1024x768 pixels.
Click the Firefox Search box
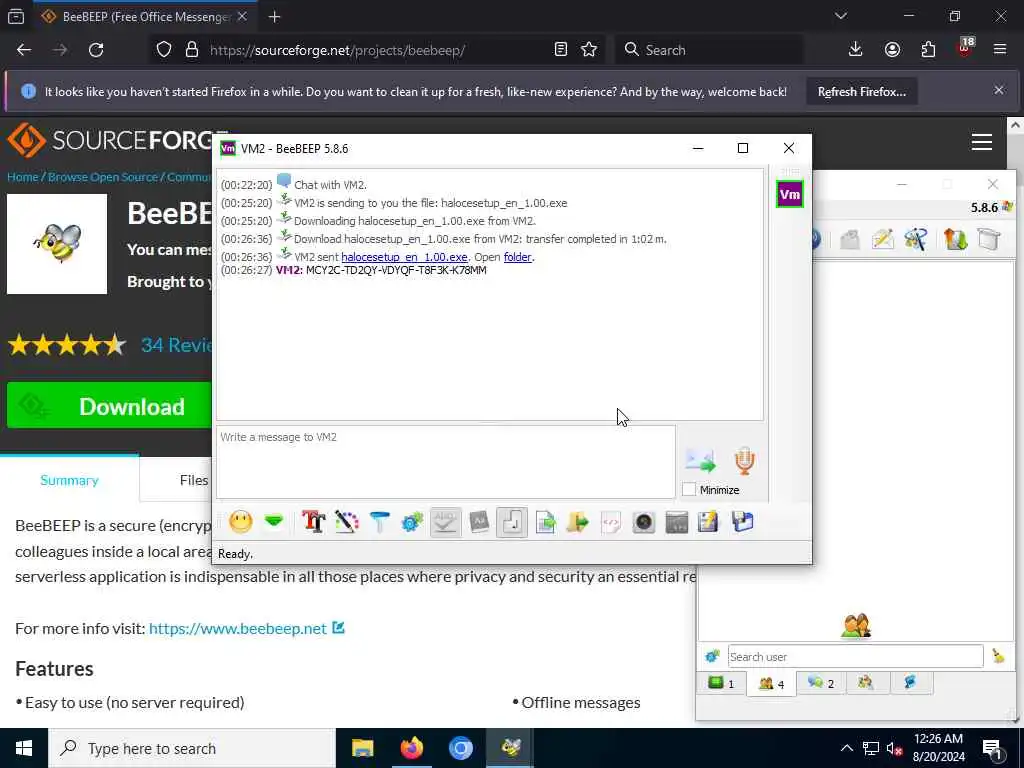coord(709,50)
